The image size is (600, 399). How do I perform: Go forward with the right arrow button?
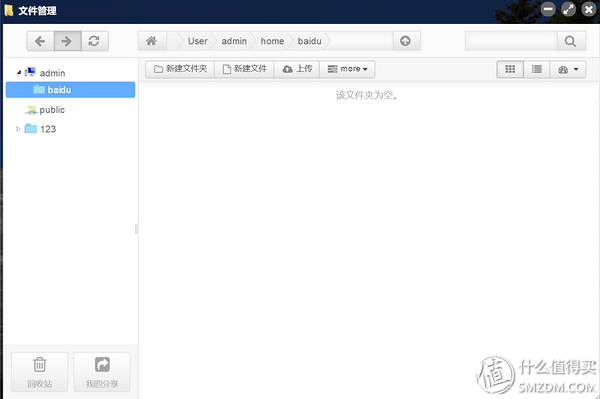click(67, 41)
